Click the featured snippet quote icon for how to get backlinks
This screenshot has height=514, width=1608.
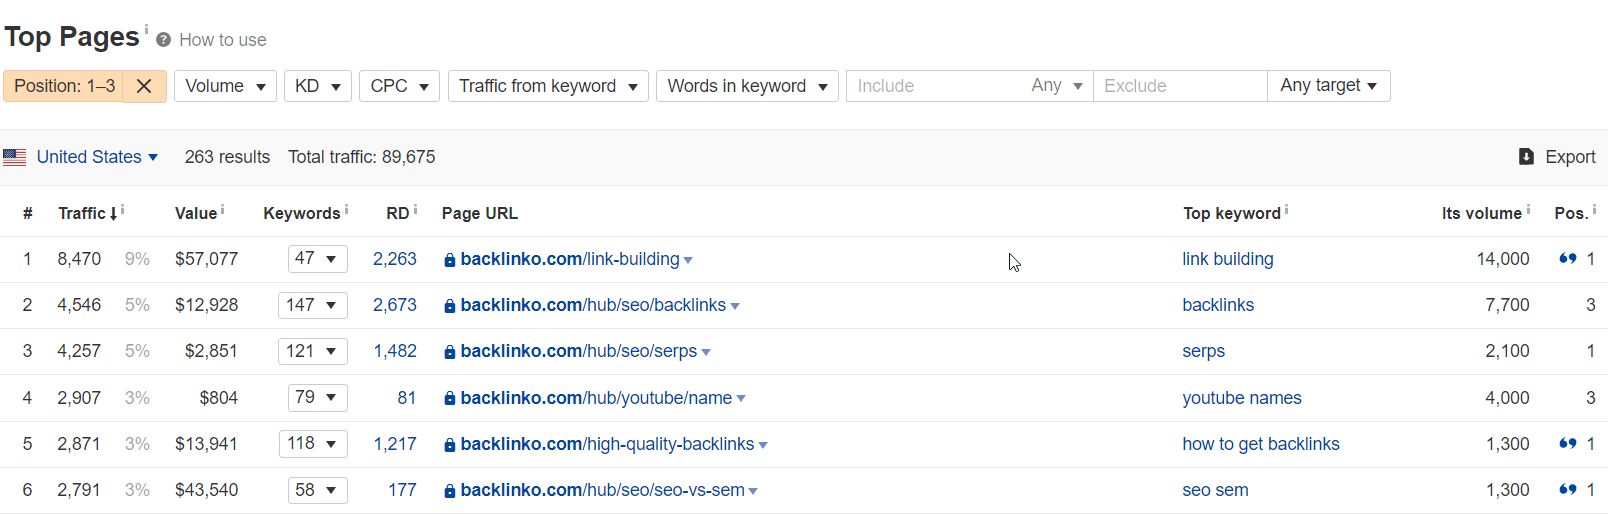point(1568,444)
